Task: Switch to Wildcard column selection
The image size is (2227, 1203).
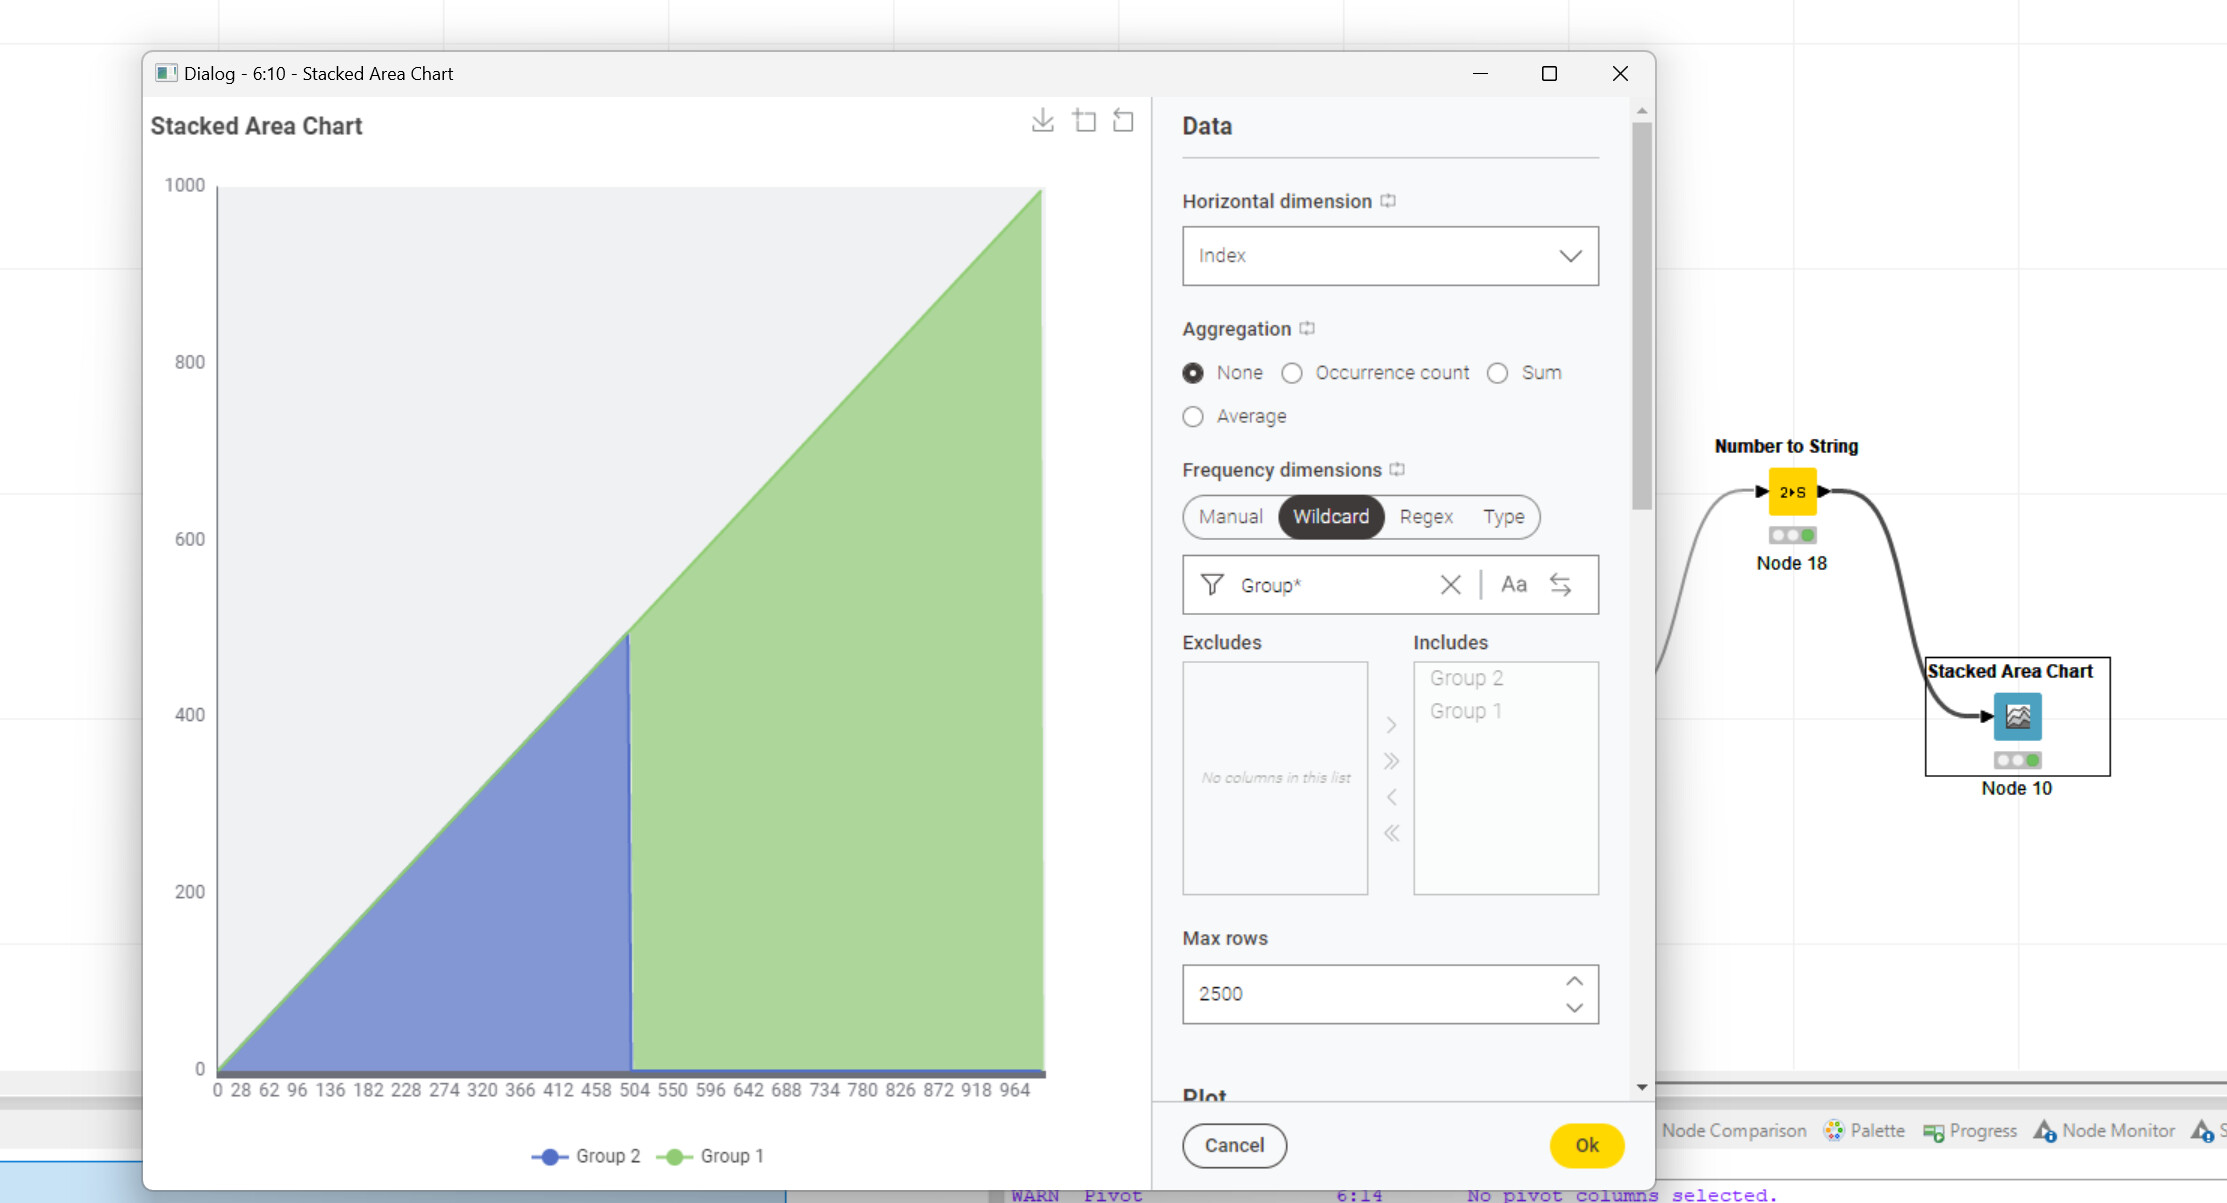Action: (x=1331, y=517)
